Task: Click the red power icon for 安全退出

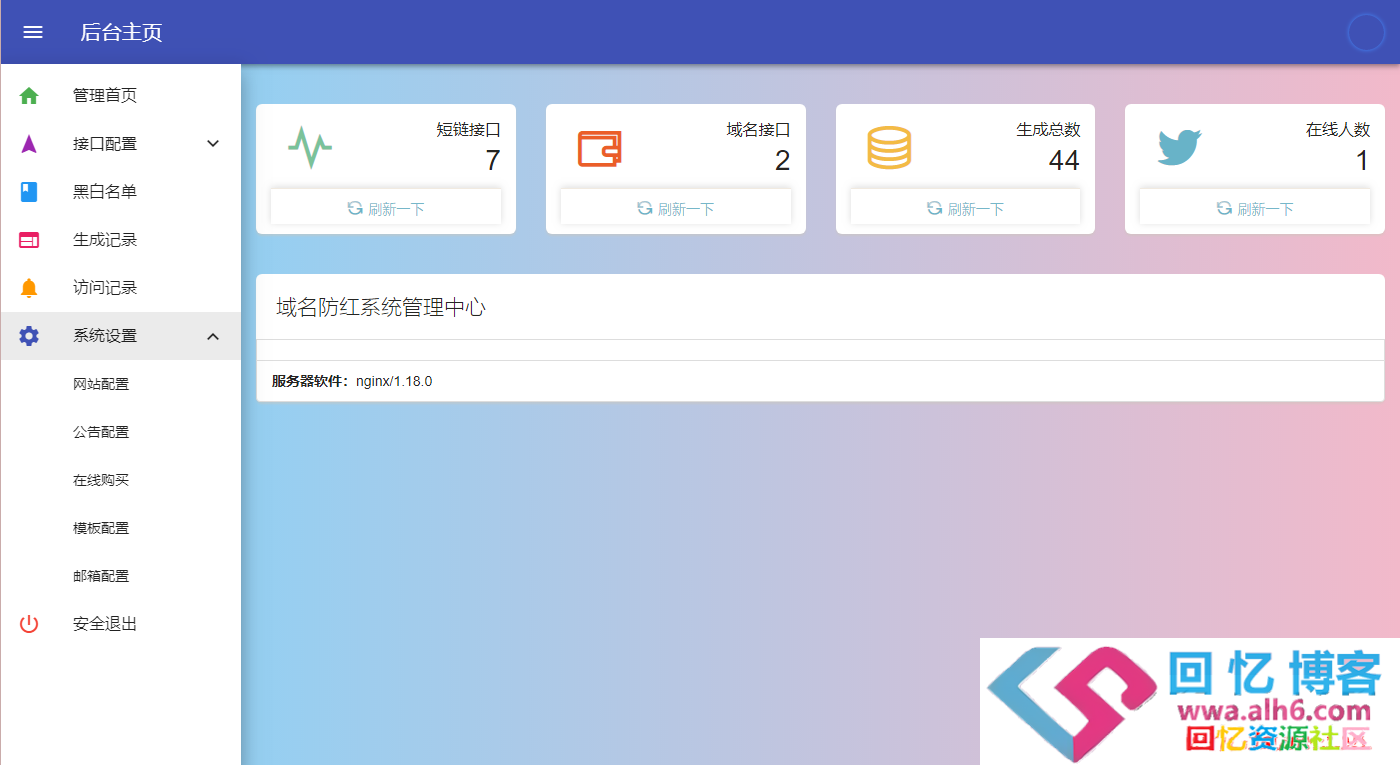Action: (x=29, y=624)
